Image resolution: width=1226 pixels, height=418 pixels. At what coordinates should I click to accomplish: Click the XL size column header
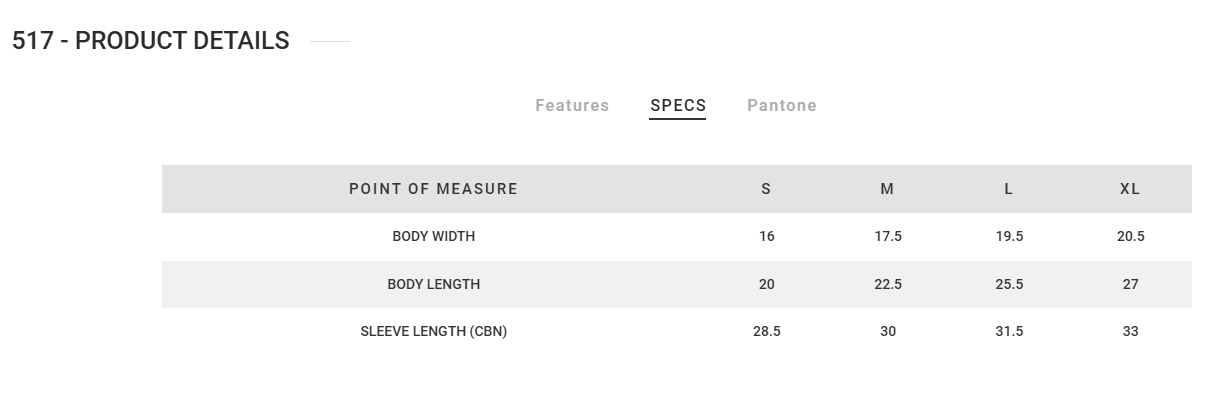(1130, 189)
